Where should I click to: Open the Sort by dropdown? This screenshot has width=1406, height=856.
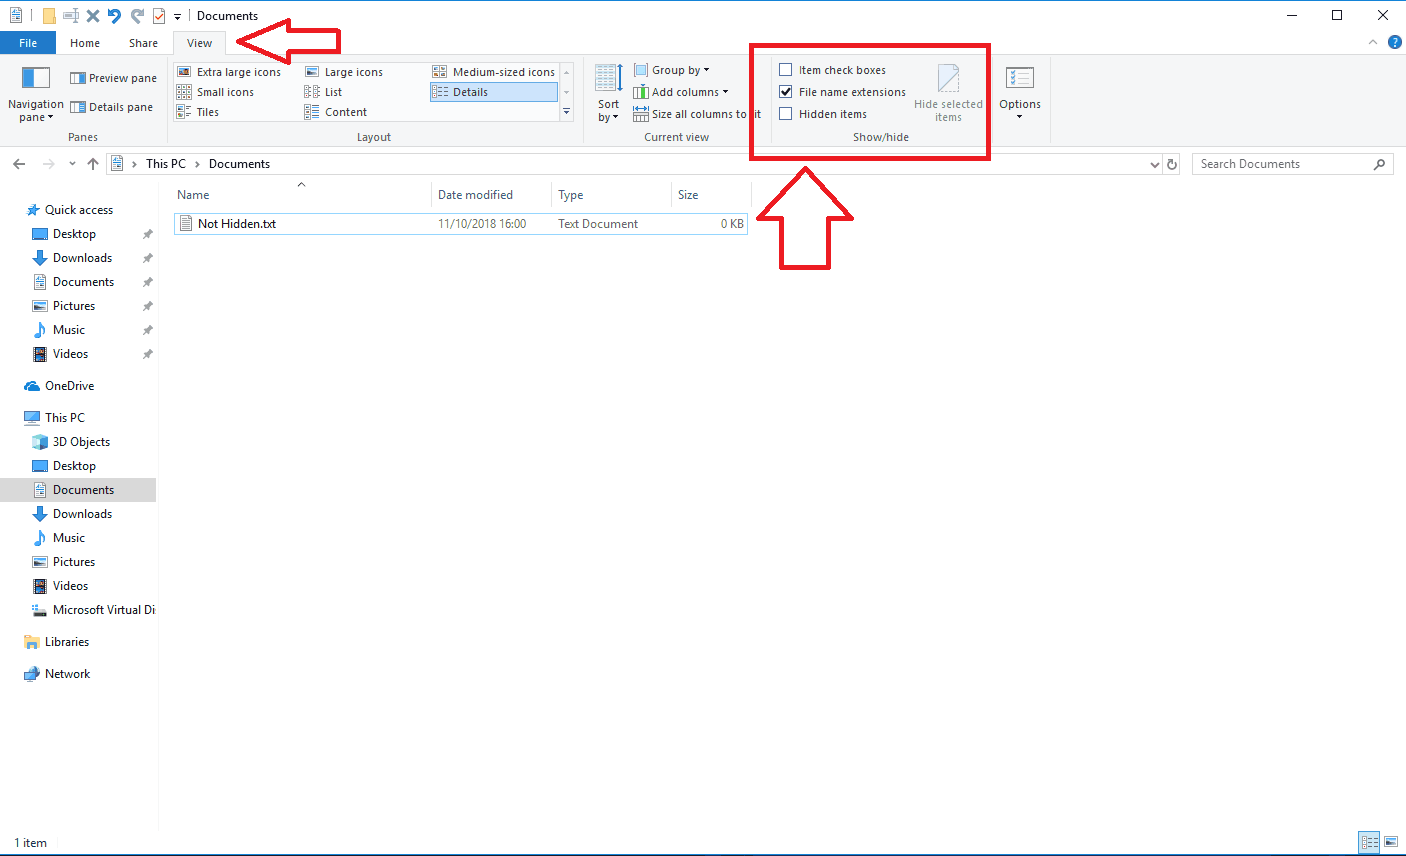(607, 94)
